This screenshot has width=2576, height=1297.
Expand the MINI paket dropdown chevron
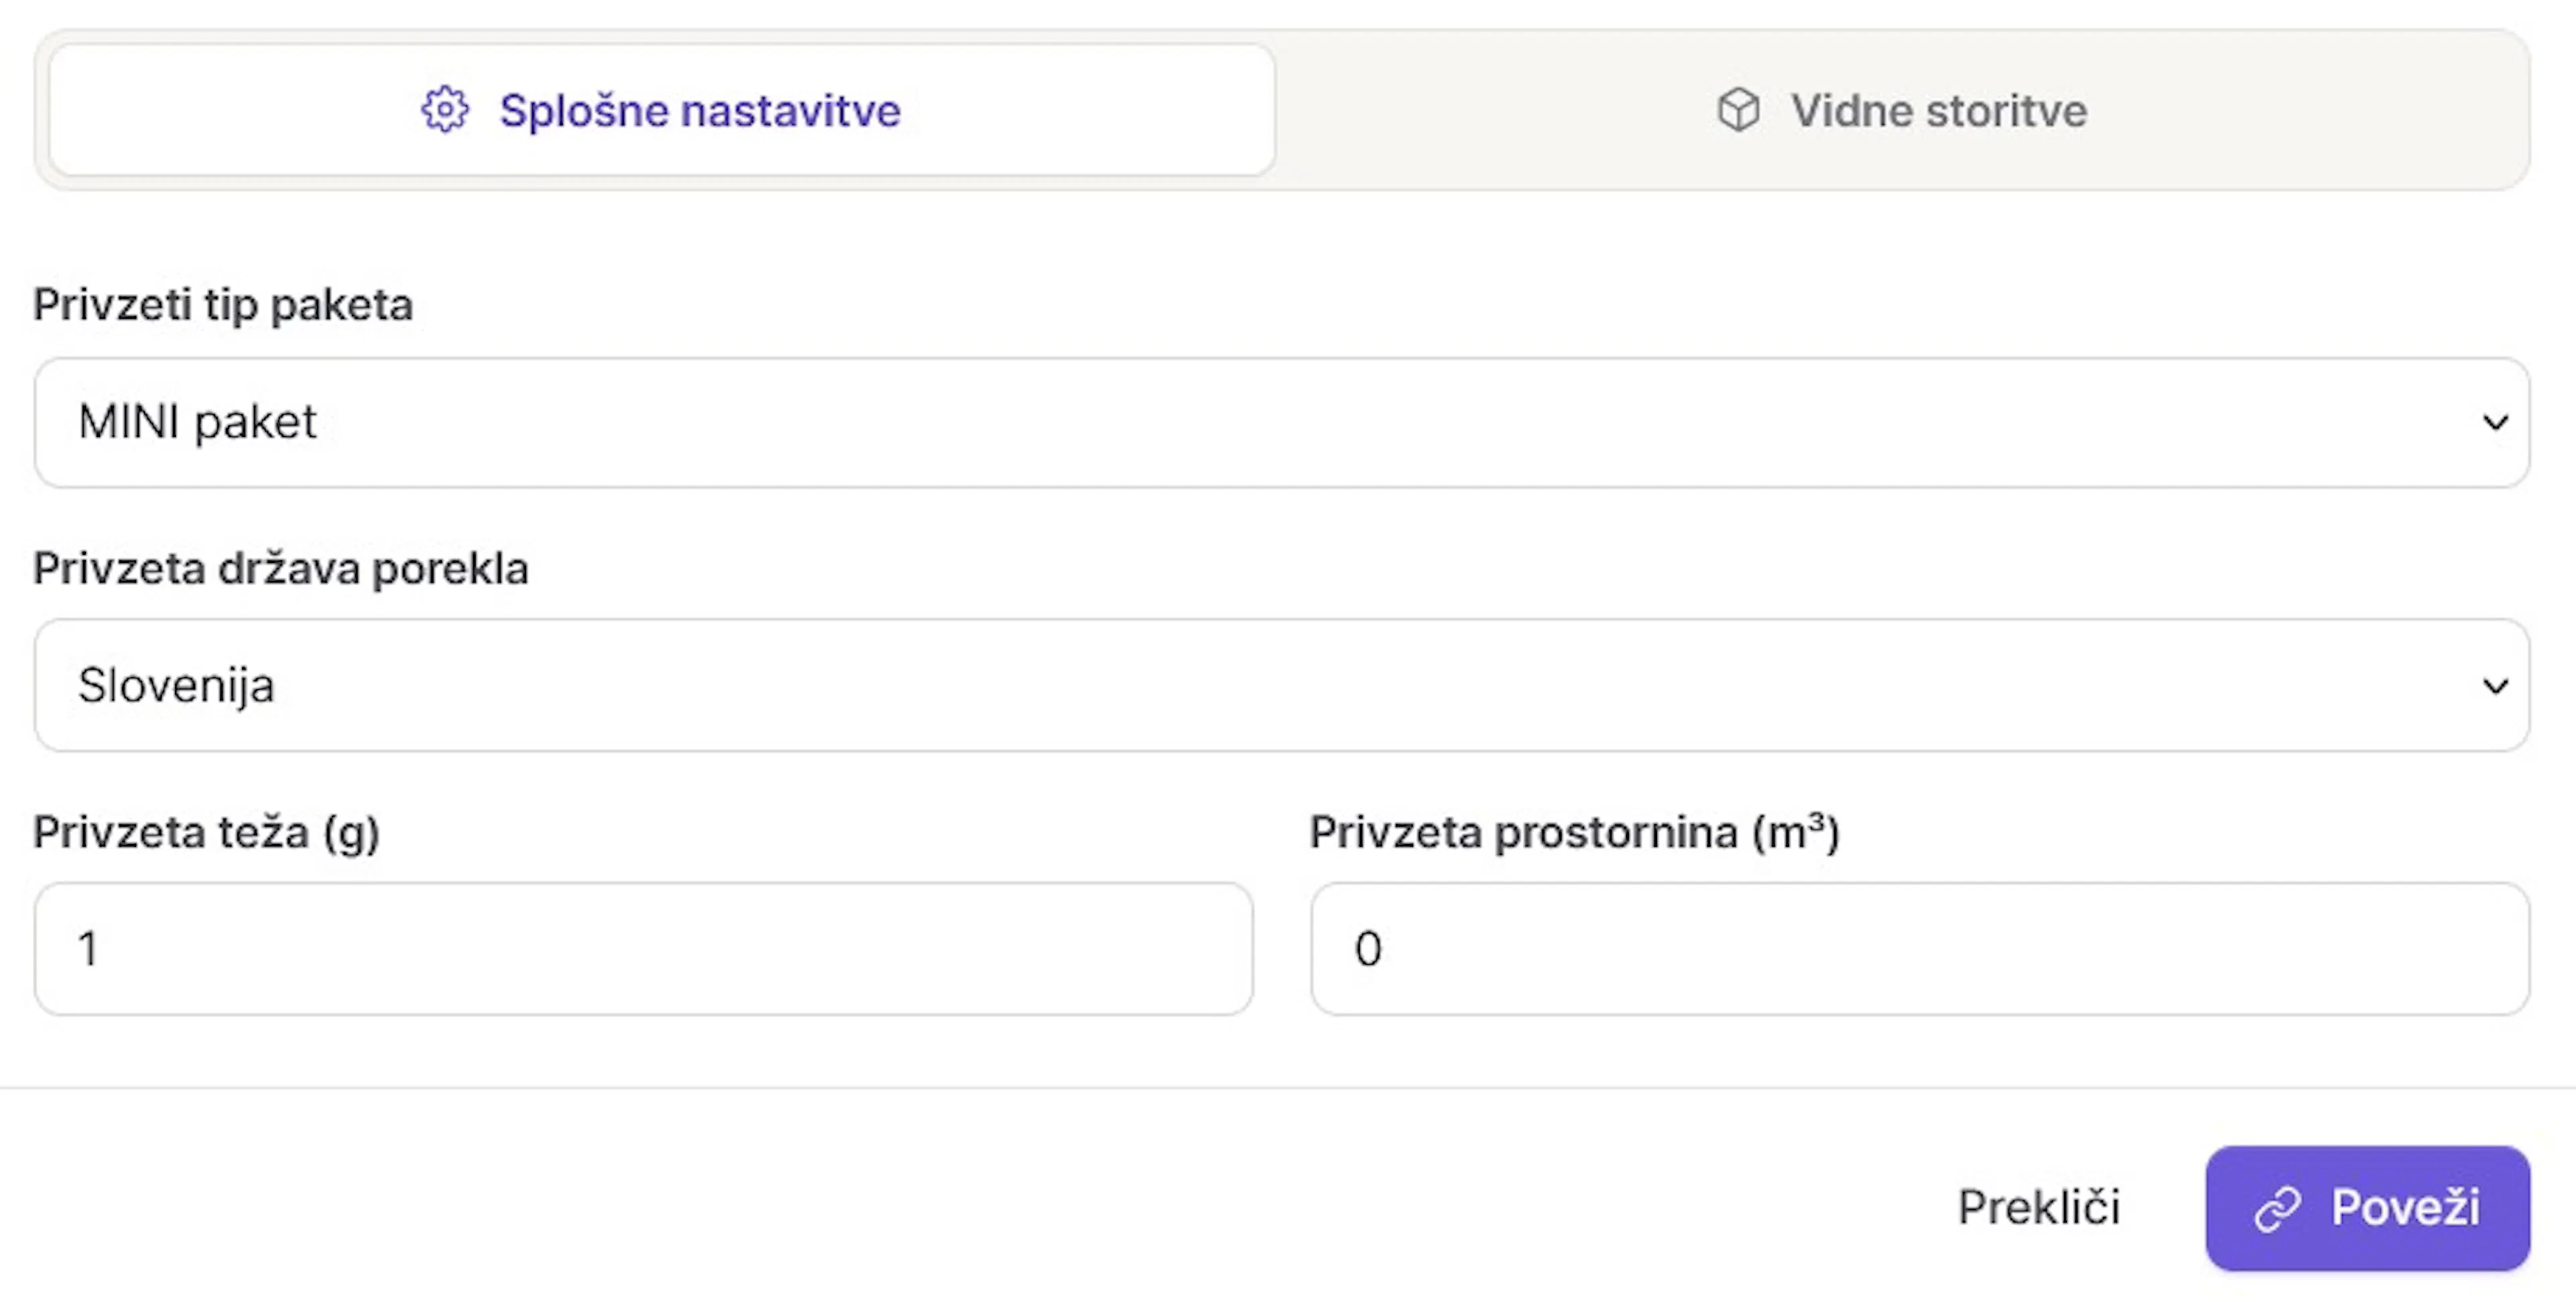click(2495, 423)
